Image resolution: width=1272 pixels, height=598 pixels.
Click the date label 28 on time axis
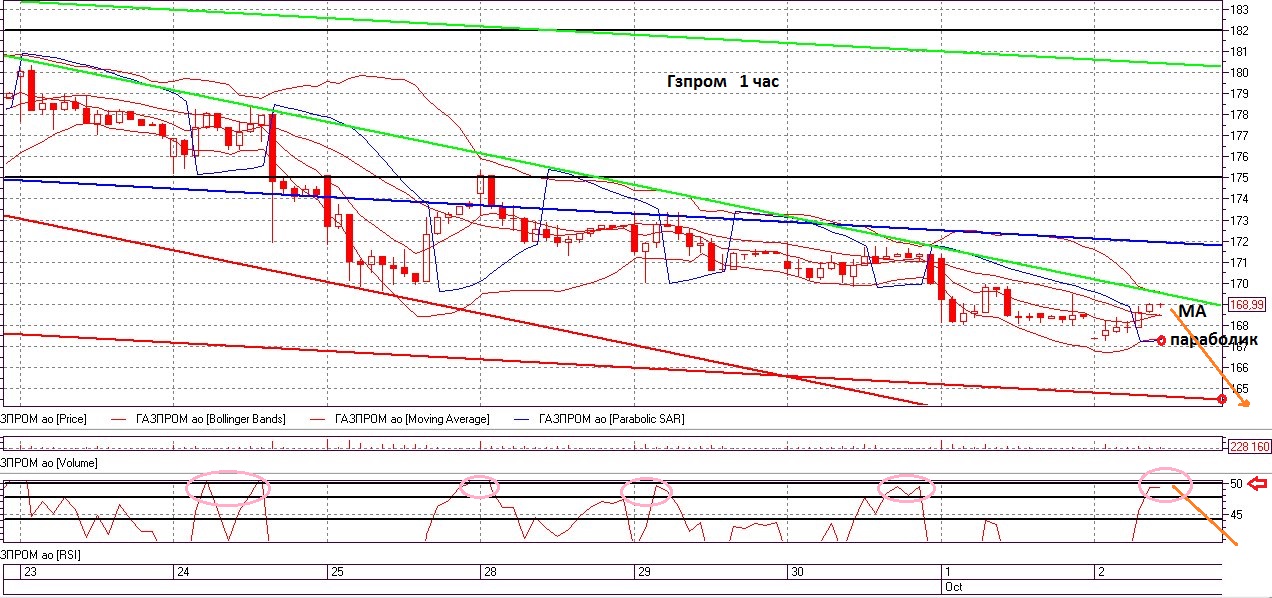(x=490, y=572)
